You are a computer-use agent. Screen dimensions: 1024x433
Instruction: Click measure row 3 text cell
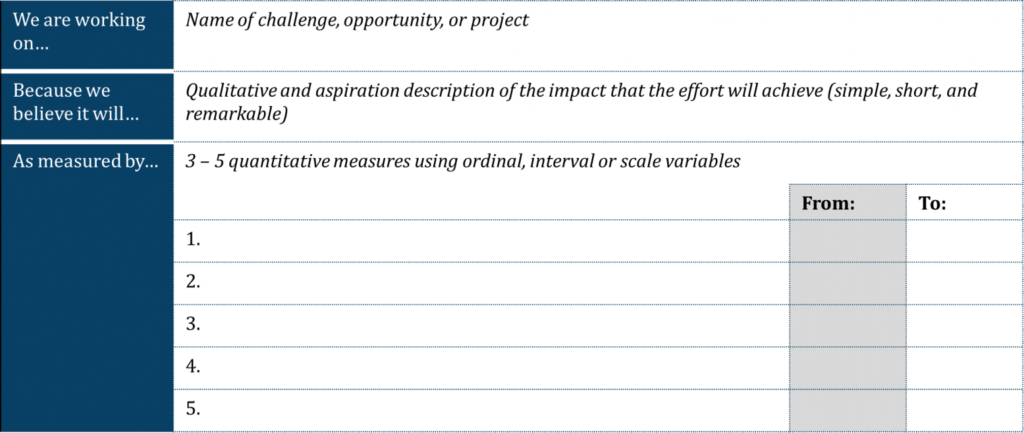click(x=481, y=325)
